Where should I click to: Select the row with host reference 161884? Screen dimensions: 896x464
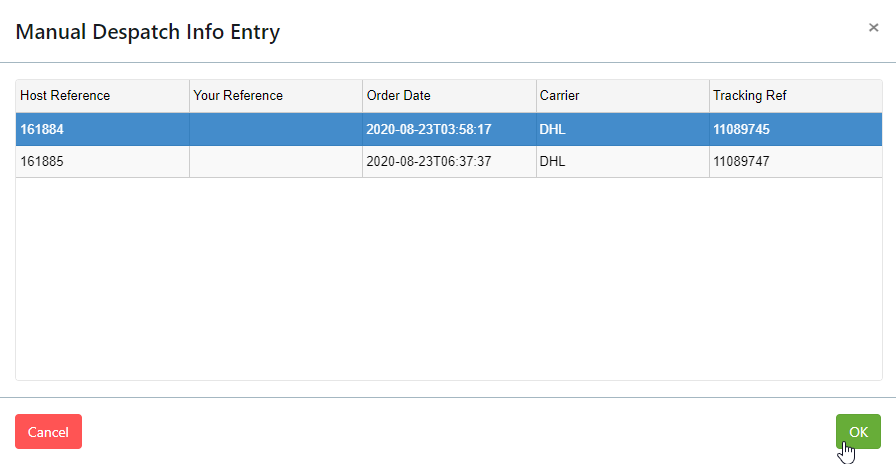[449, 130]
